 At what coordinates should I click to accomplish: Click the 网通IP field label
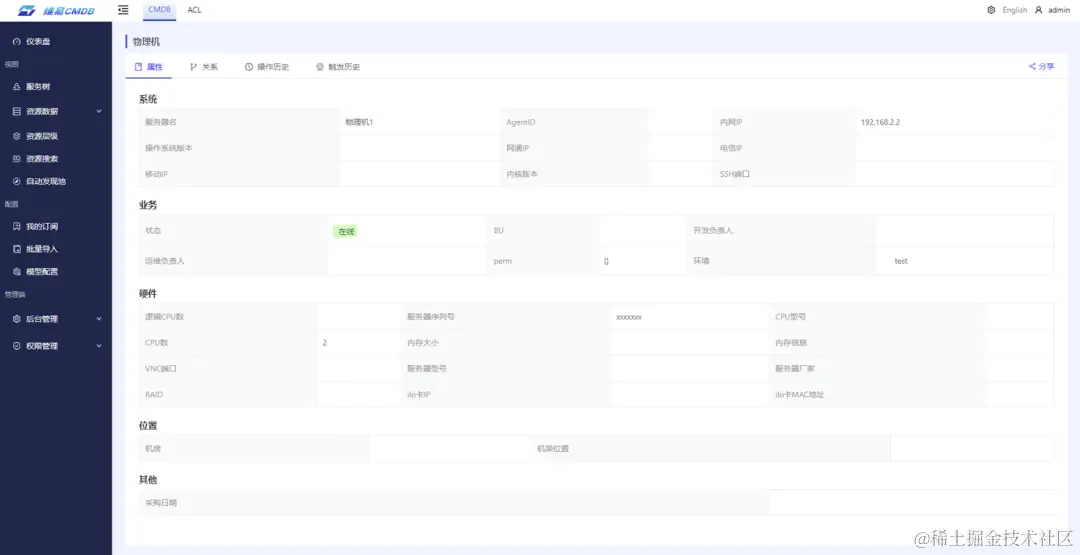click(x=518, y=148)
